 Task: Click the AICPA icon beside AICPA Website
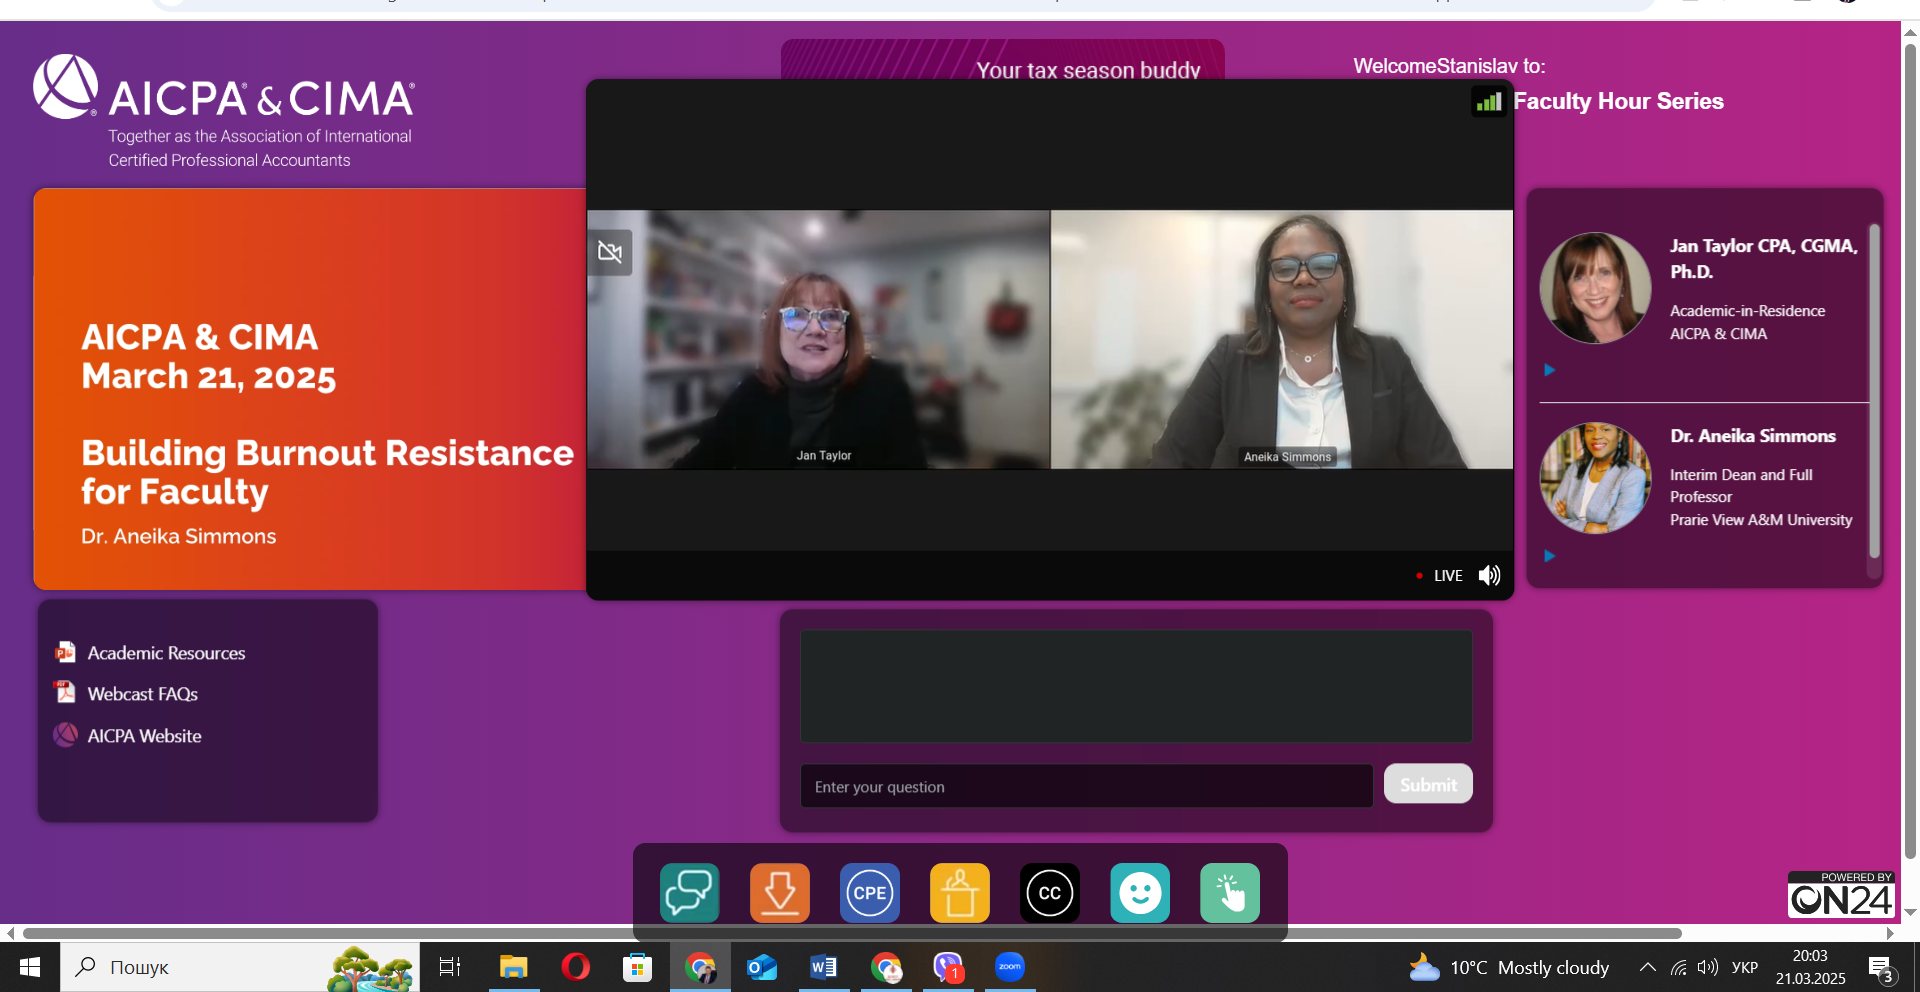pos(65,735)
